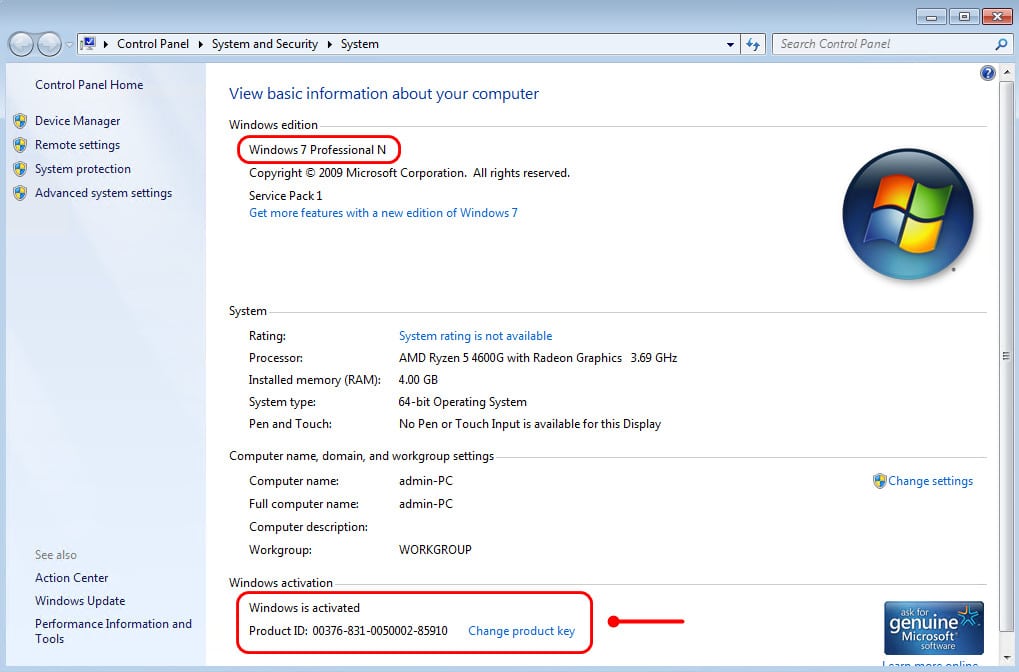Click System rating is not available link

475,336
